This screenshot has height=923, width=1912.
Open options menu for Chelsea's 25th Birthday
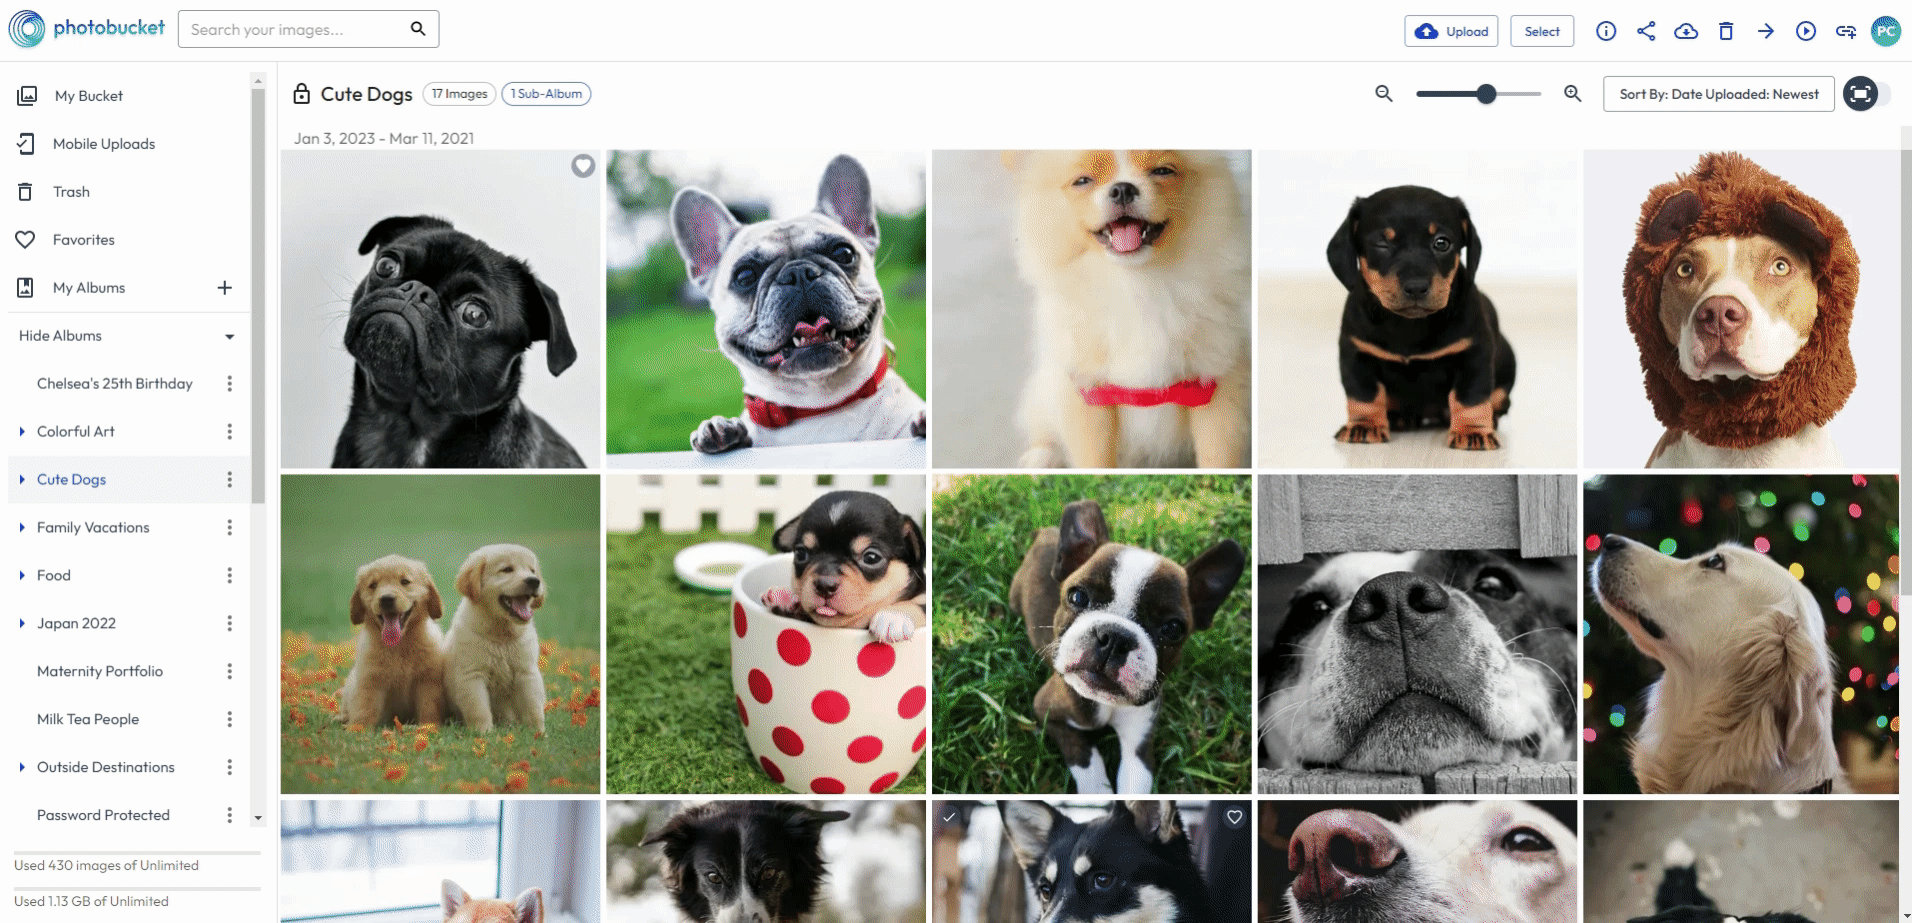pyautogui.click(x=230, y=384)
